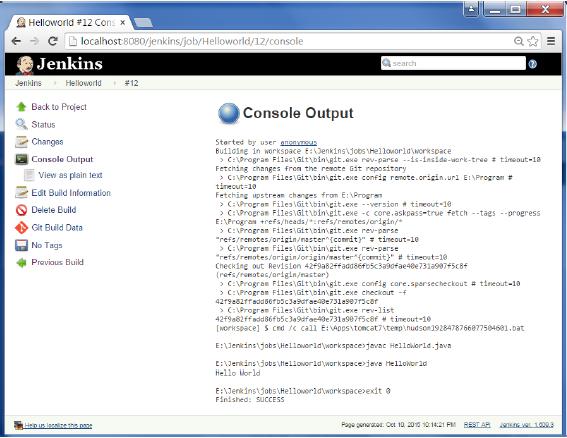Open View as plain text link
567x438 pixels.
(71, 175)
